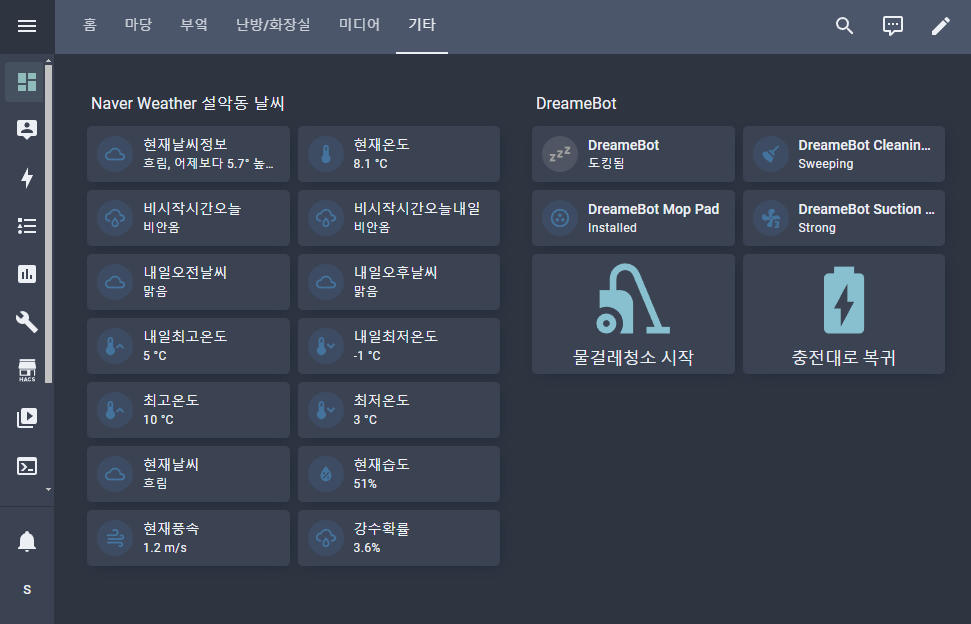The image size is (971, 624).
Task: Click the thermometer-up icon of 내일최고온도
Action: 115,346
